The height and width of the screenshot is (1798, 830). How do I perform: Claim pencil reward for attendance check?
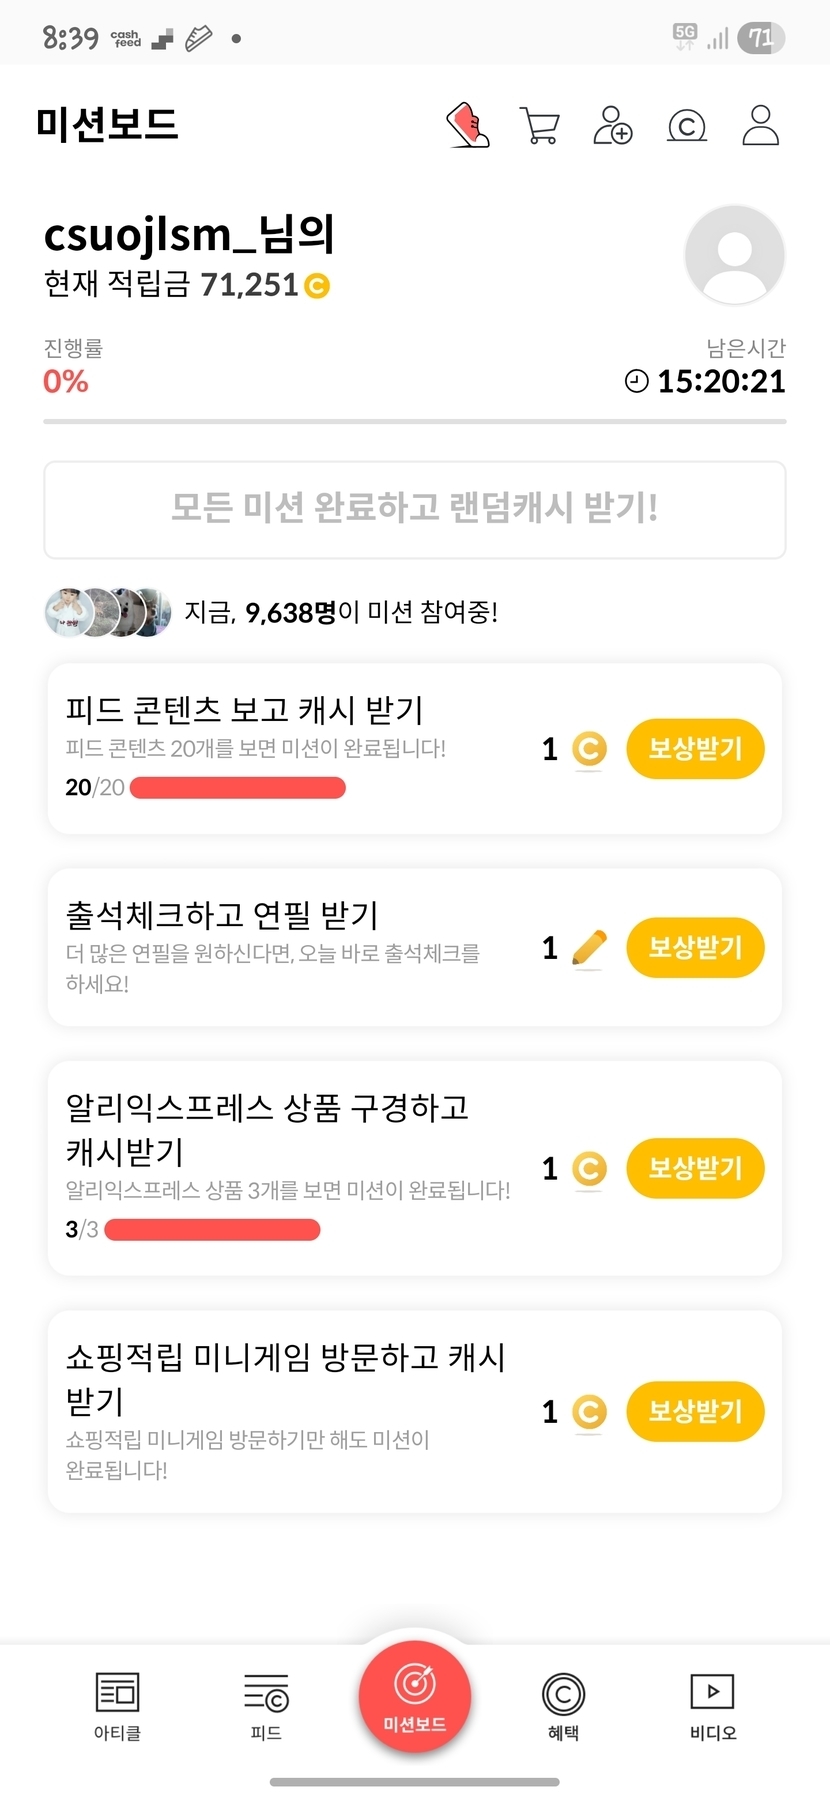click(695, 948)
